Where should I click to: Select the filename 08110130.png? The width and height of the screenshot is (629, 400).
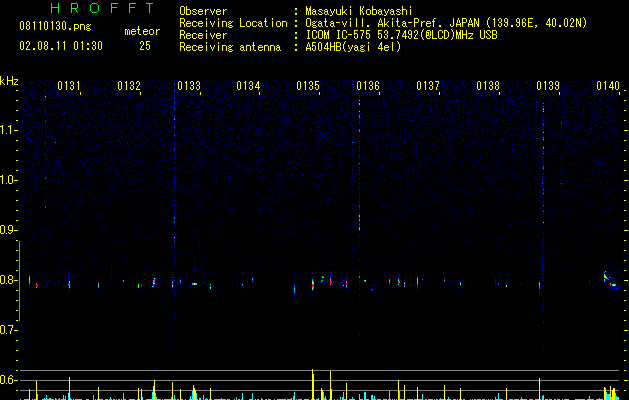[x=55, y=27]
